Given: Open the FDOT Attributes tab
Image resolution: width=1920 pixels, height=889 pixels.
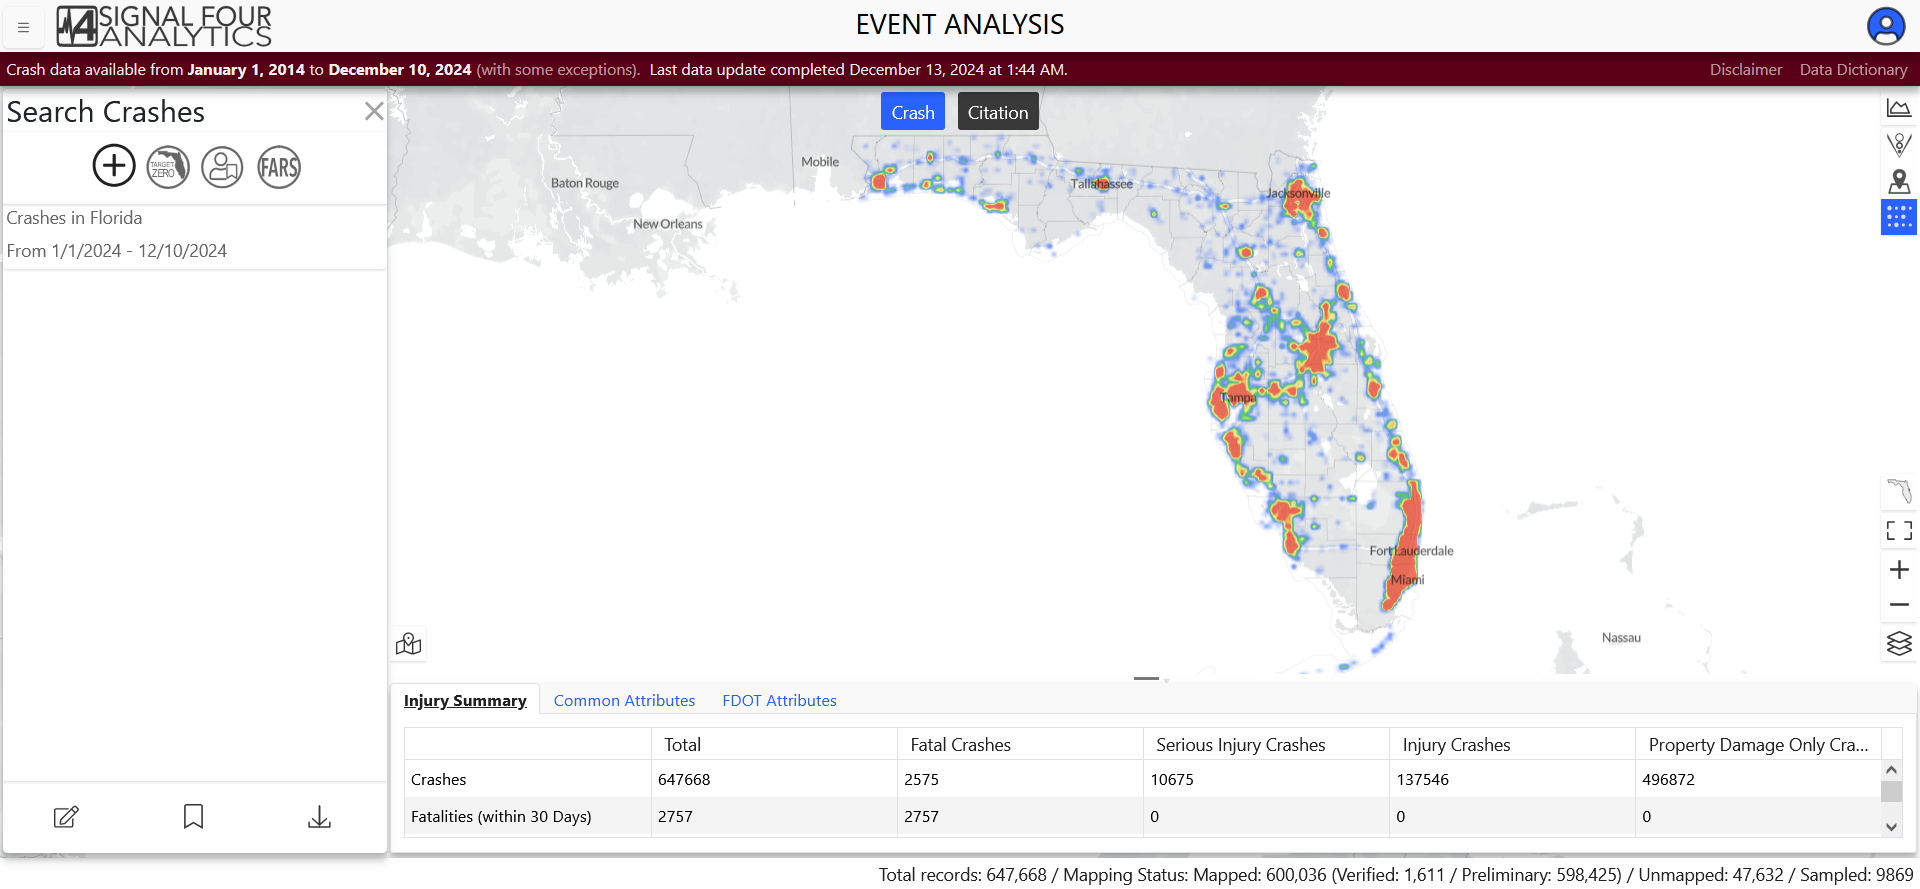Looking at the screenshot, I should (x=779, y=700).
